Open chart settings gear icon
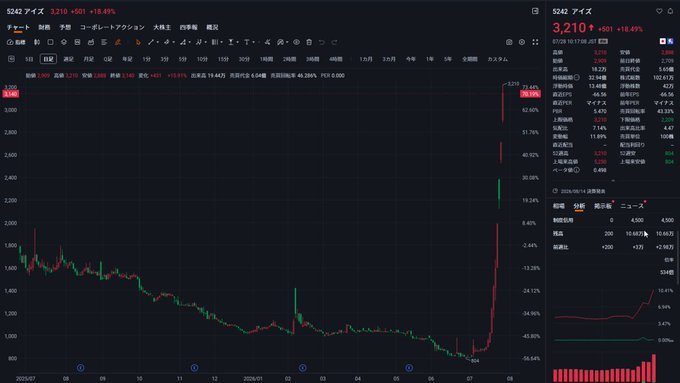680x383 pixels. pos(522,42)
